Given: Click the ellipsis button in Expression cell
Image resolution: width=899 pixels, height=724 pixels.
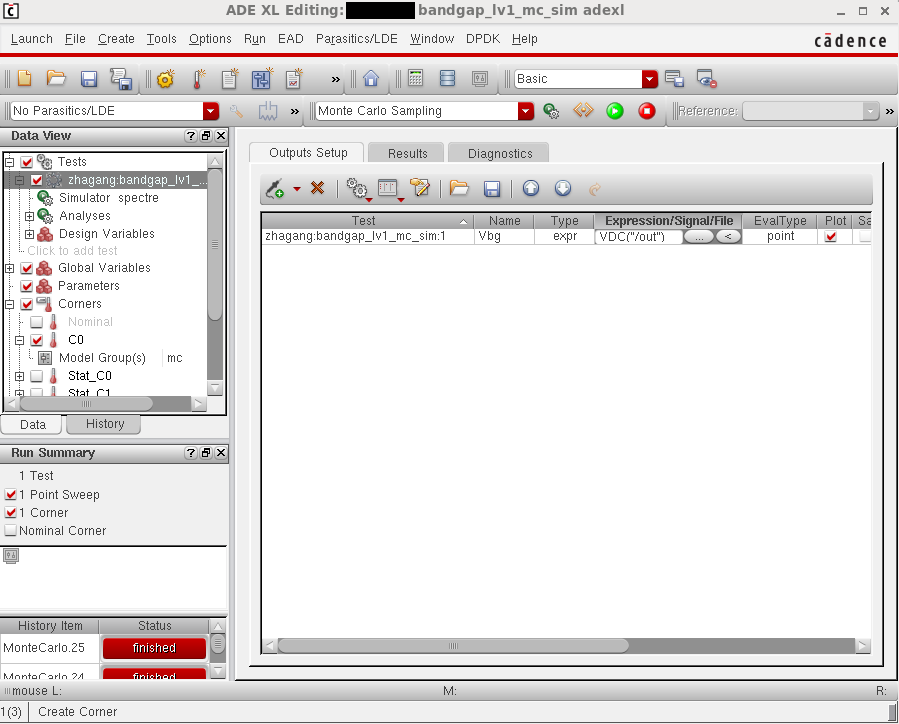Looking at the screenshot, I should coord(698,236).
